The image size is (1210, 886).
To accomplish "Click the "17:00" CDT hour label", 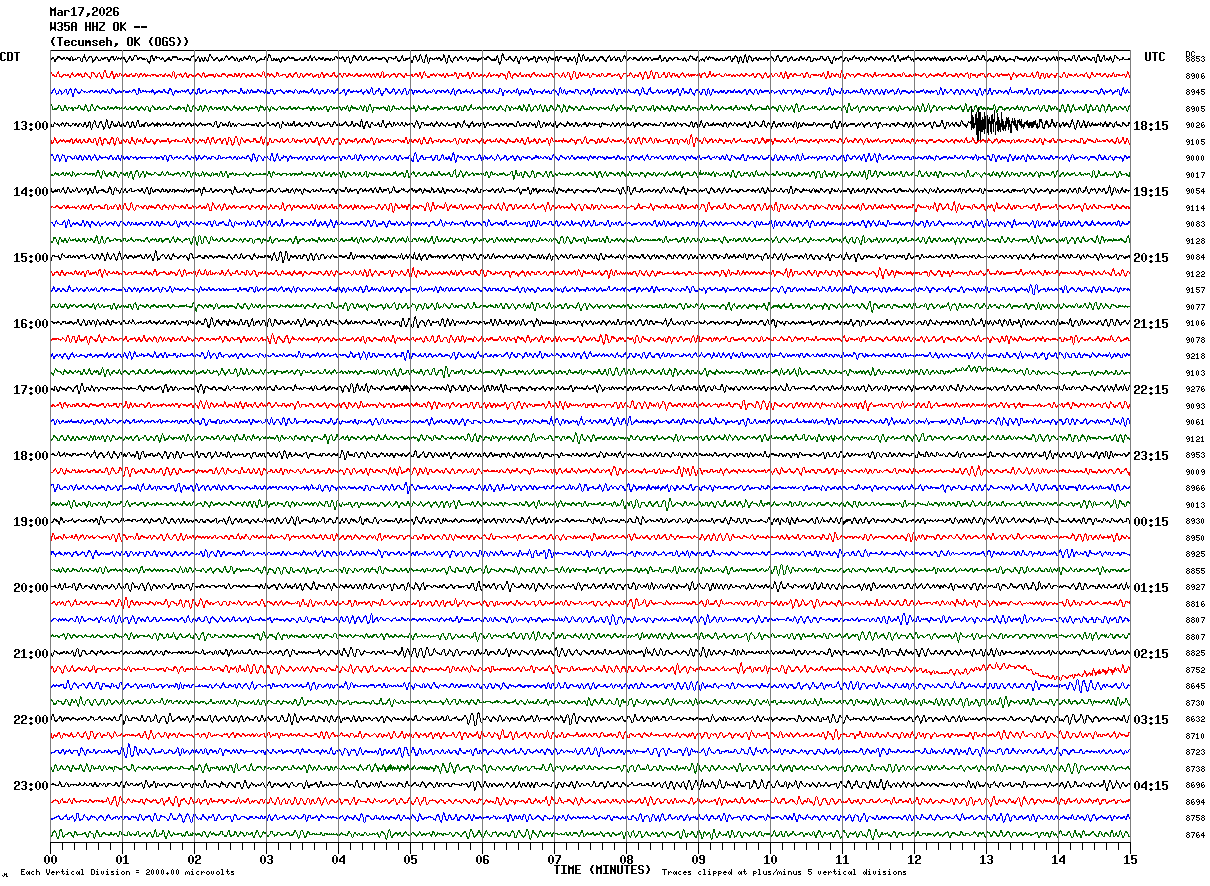I will [30, 390].
